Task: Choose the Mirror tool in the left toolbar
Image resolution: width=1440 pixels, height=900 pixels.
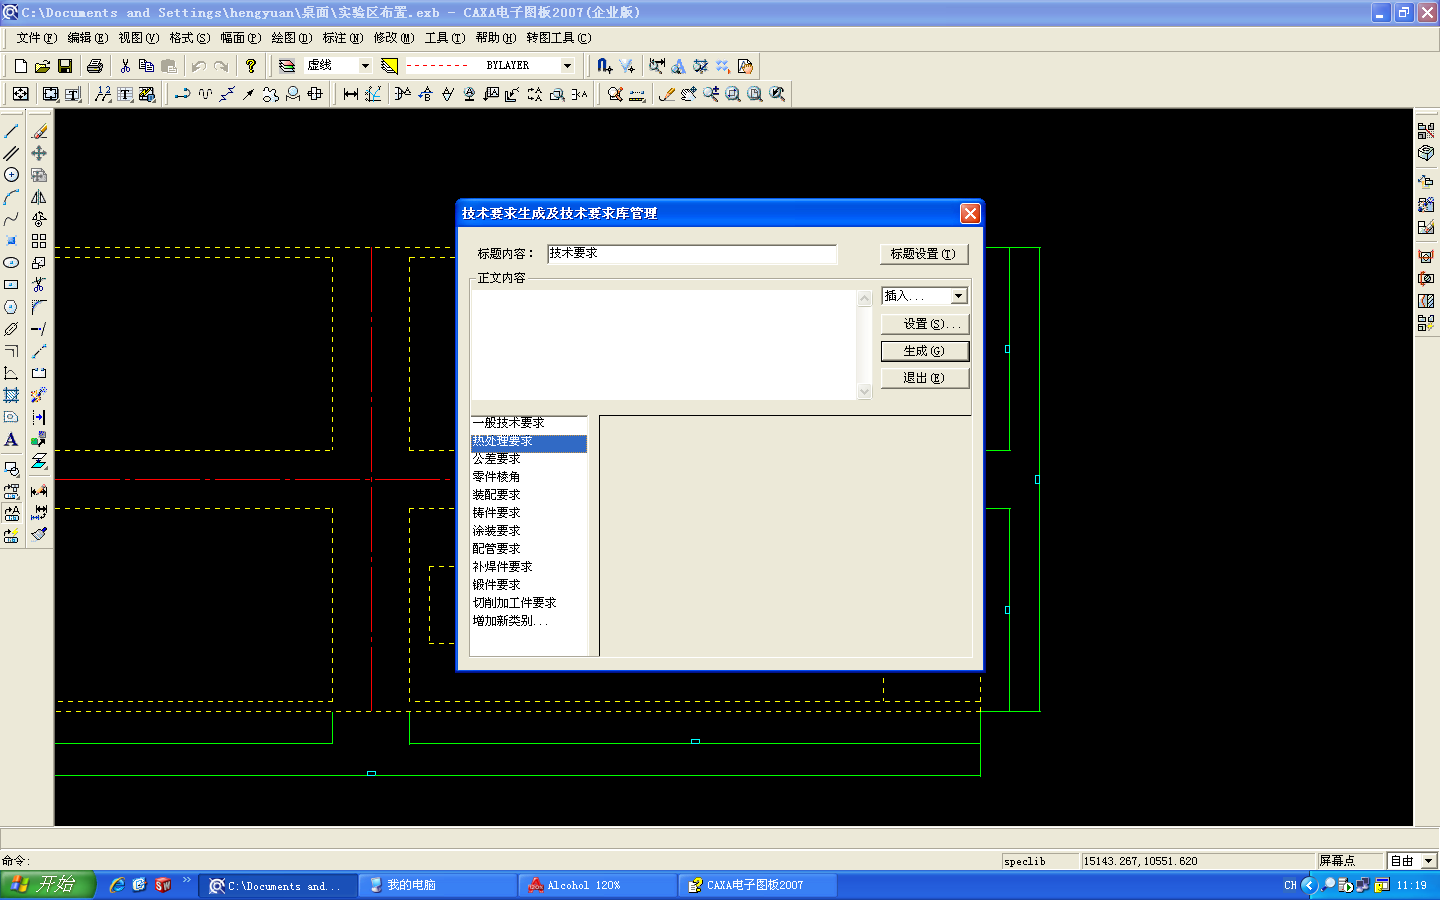Action: [x=39, y=197]
